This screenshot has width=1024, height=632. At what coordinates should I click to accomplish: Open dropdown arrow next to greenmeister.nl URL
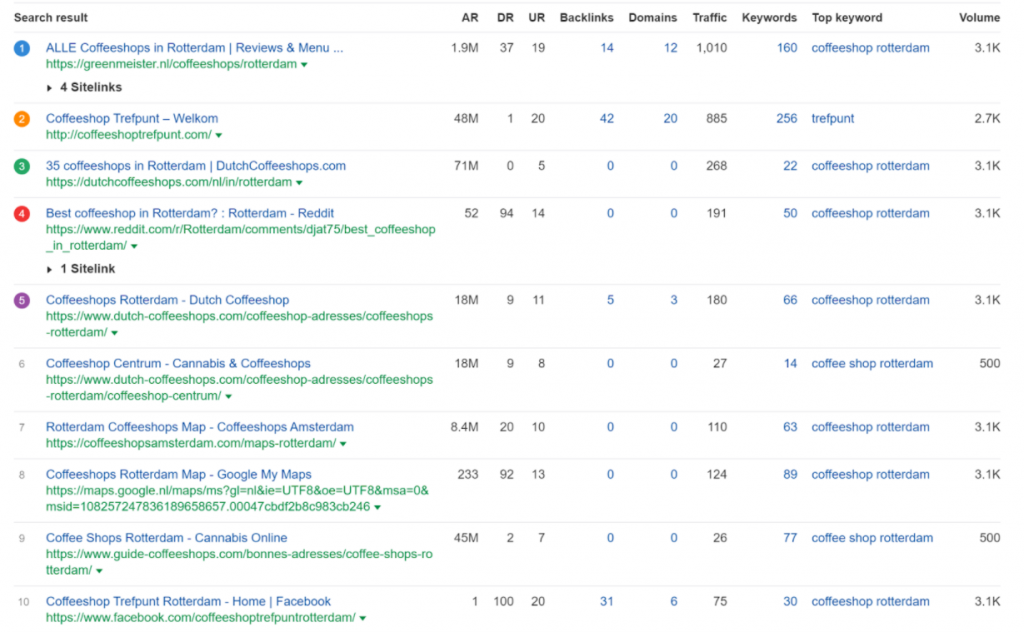(x=304, y=65)
